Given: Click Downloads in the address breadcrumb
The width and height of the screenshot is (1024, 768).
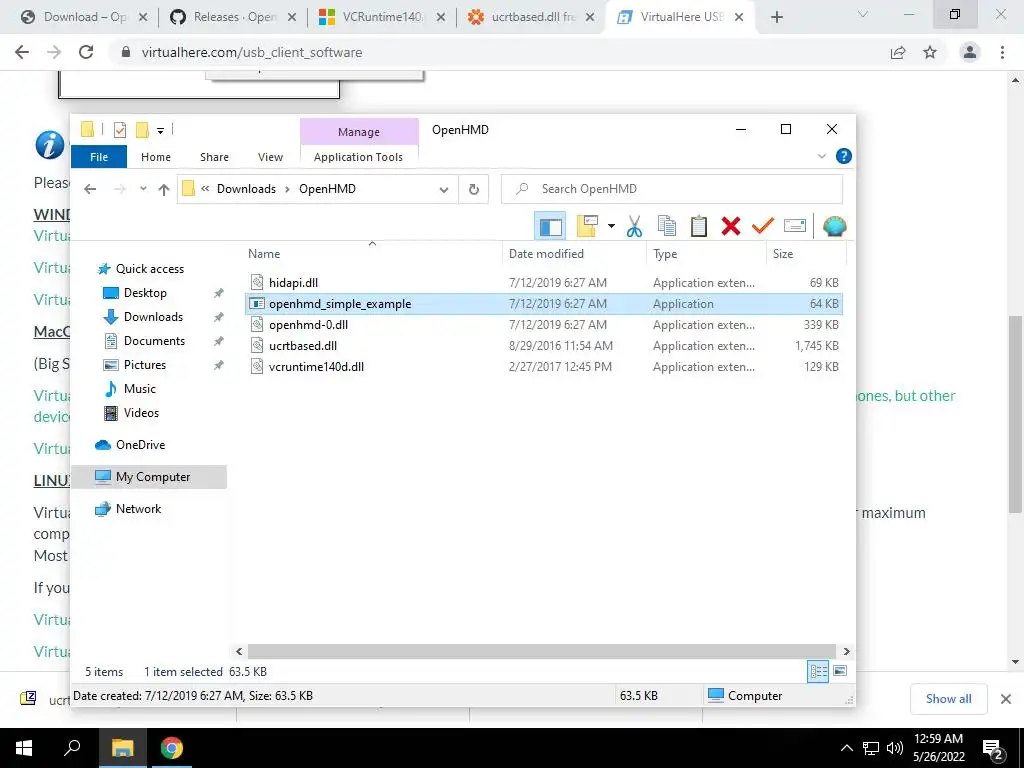Looking at the screenshot, I should [x=246, y=189].
